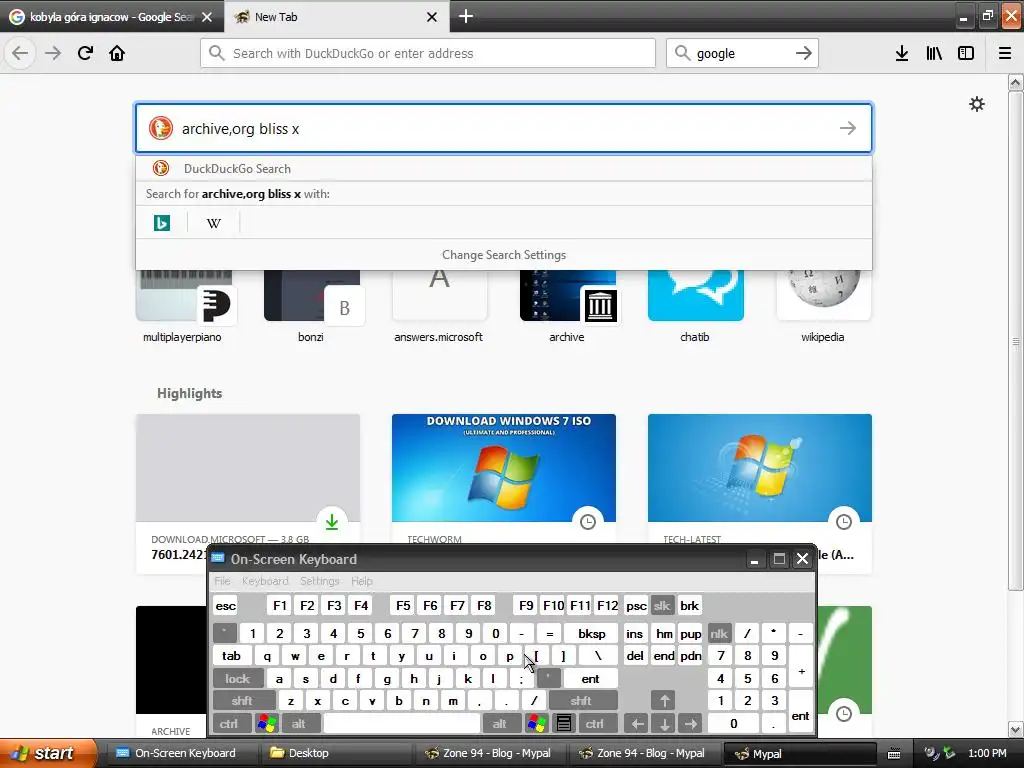Image resolution: width=1024 pixels, height=768 pixels.
Task: Show the sidebar via toolbar icon
Action: 966,53
